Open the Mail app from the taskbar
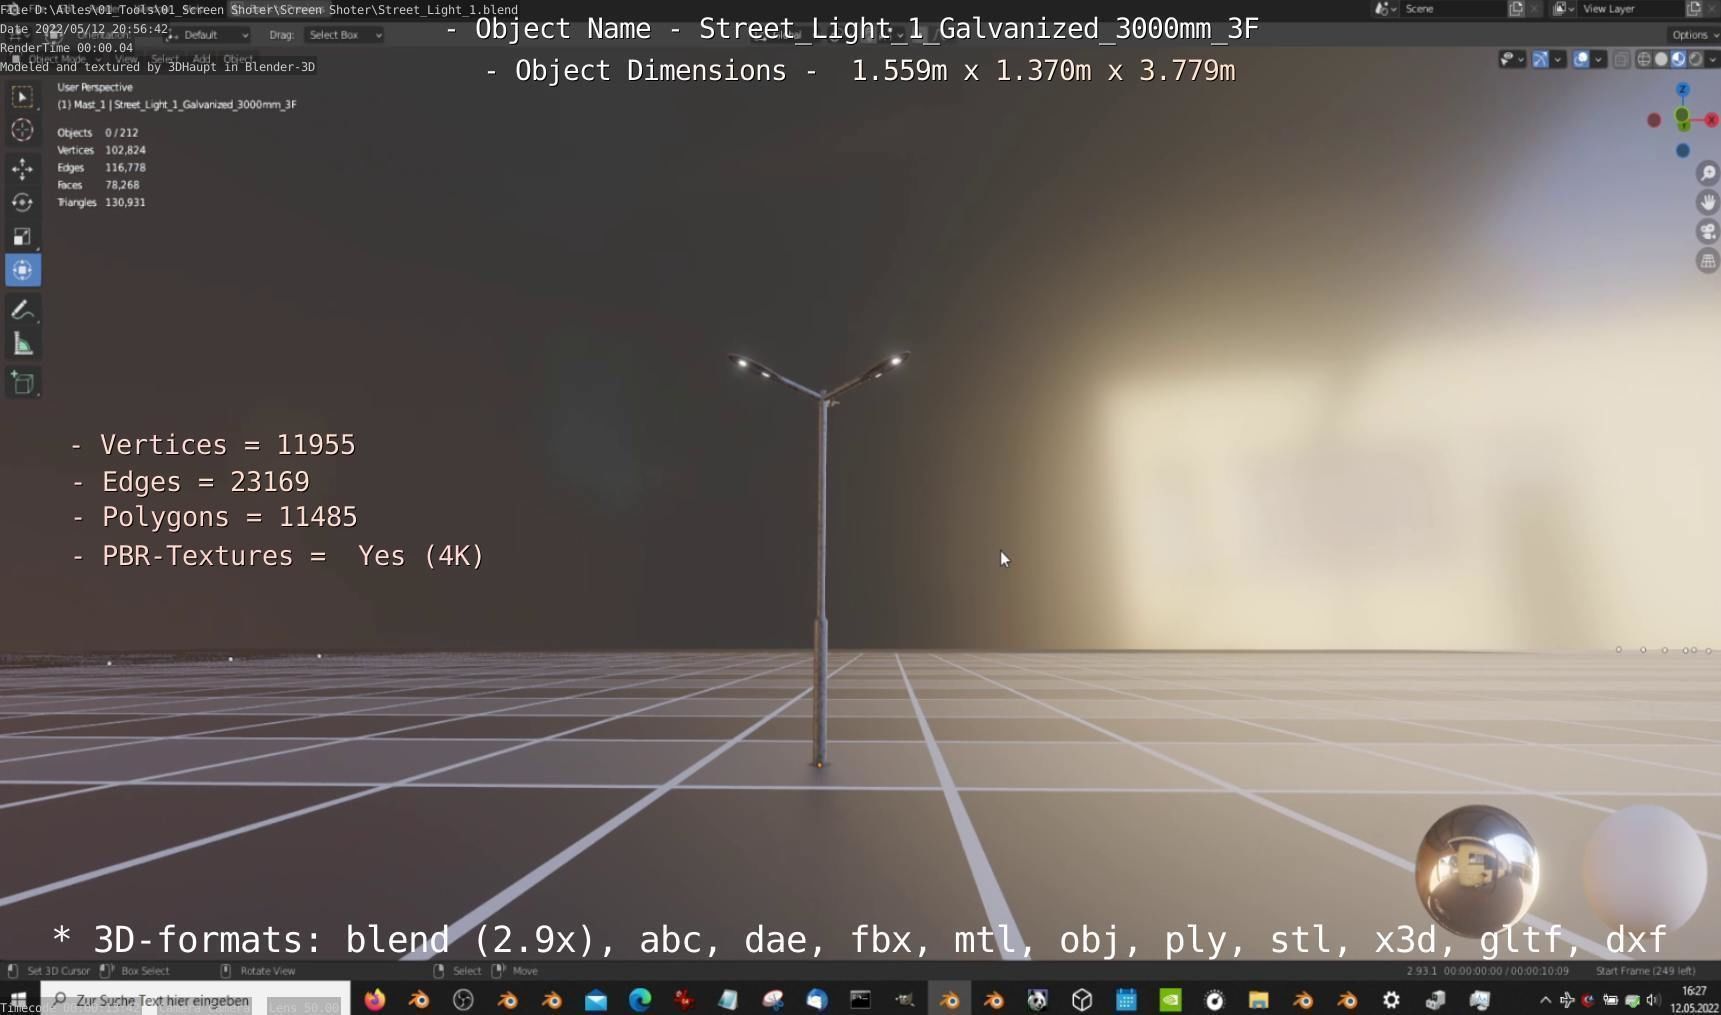The width and height of the screenshot is (1721, 1015). (x=596, y=999)
